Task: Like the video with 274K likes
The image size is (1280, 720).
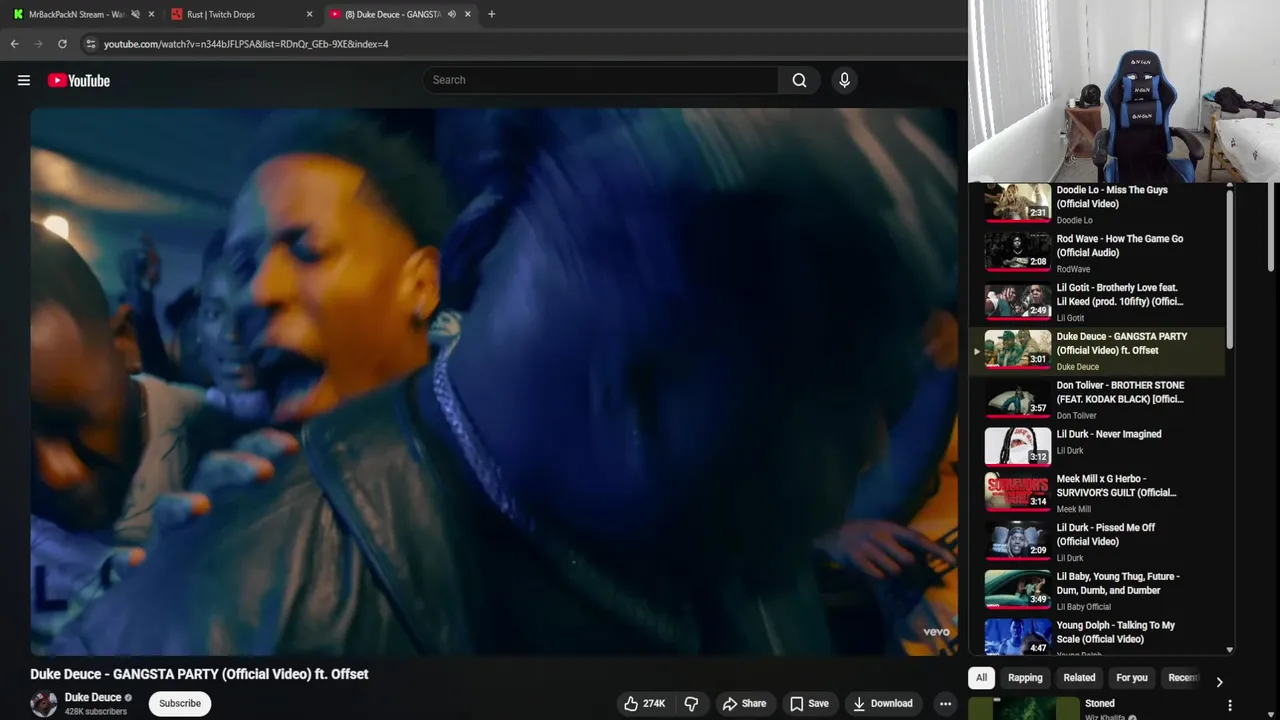Action: pyautogui.click(x=644, y=703)
